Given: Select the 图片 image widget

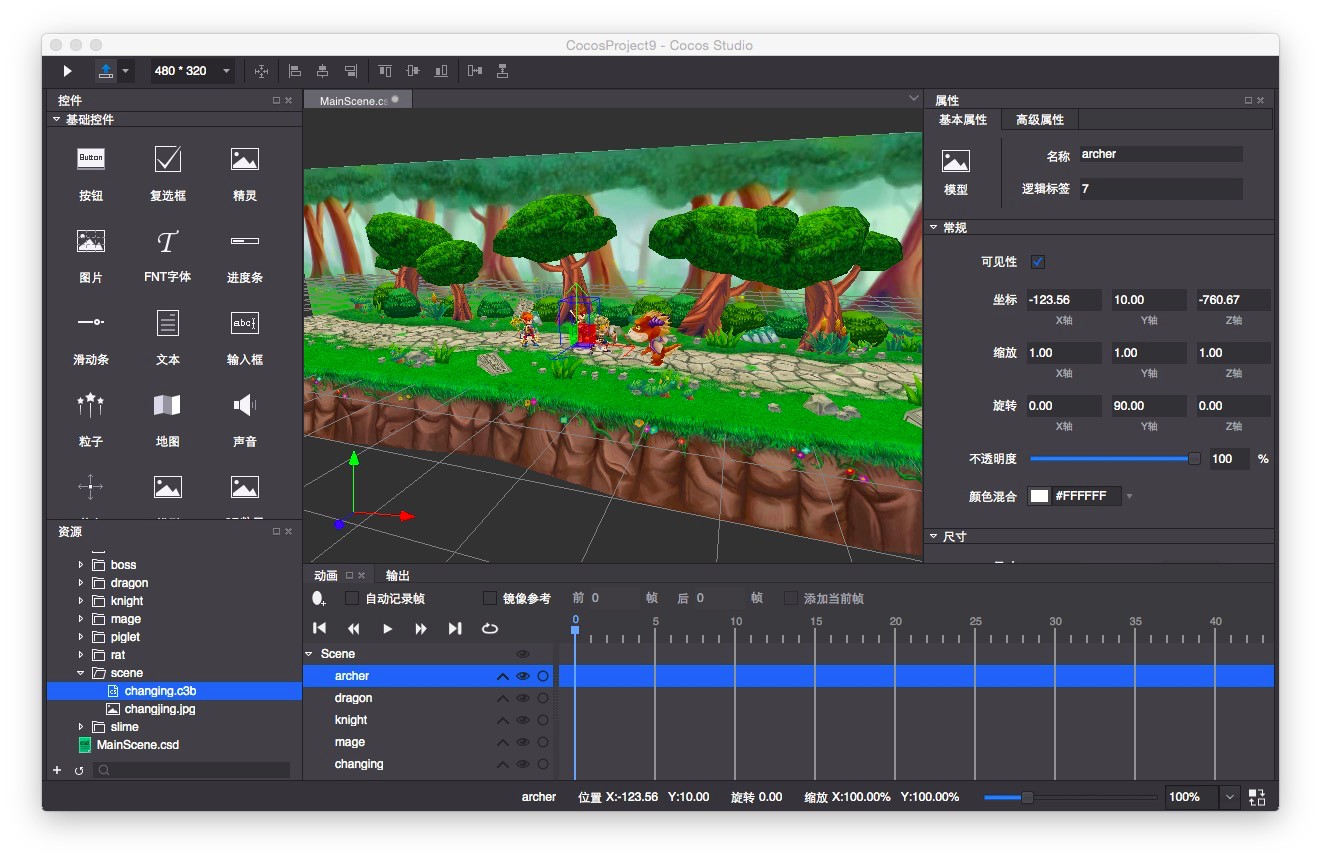Looking at the screenshot, I should (91, 255).
